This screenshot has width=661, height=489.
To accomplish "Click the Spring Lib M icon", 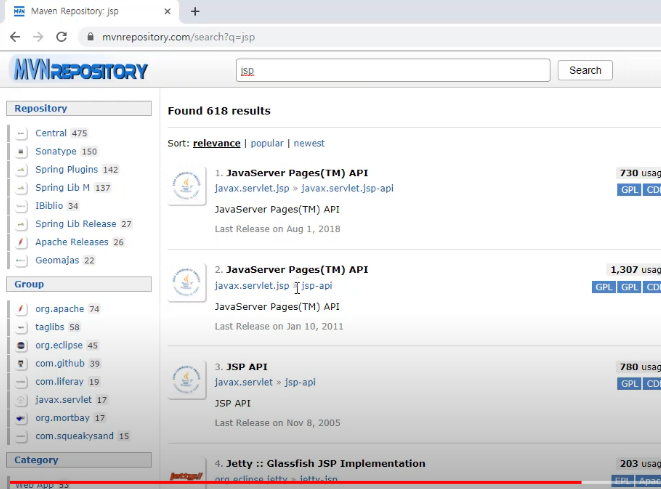I will (21, 188).
